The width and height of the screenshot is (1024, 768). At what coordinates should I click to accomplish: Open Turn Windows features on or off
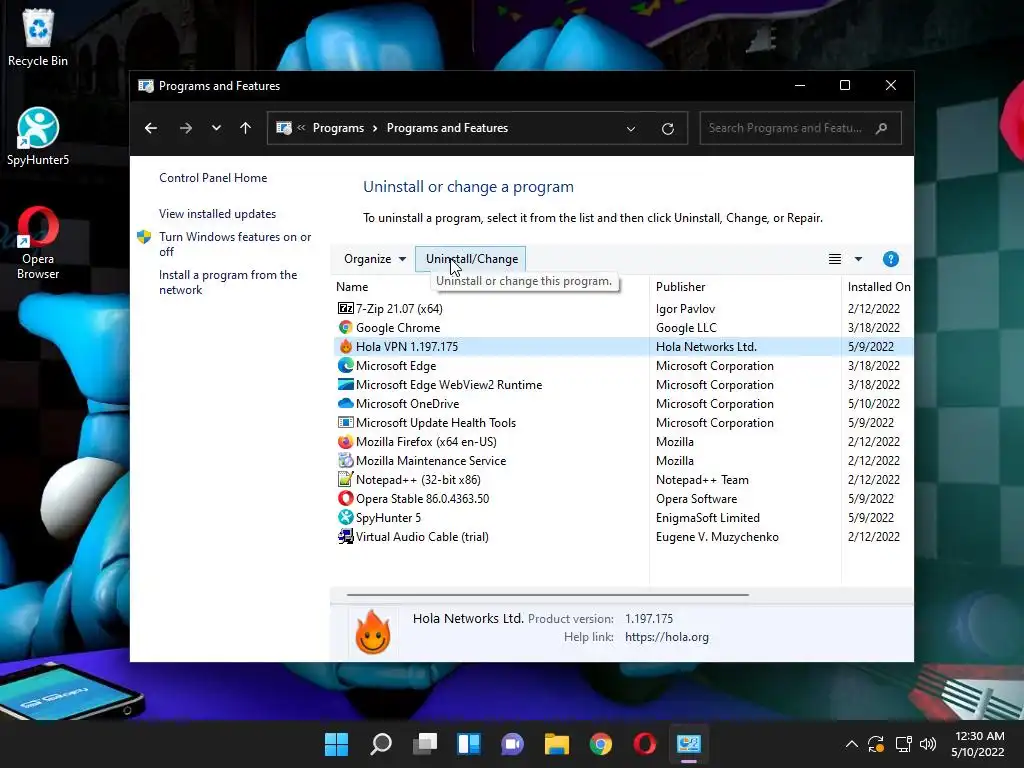[235, 244]
